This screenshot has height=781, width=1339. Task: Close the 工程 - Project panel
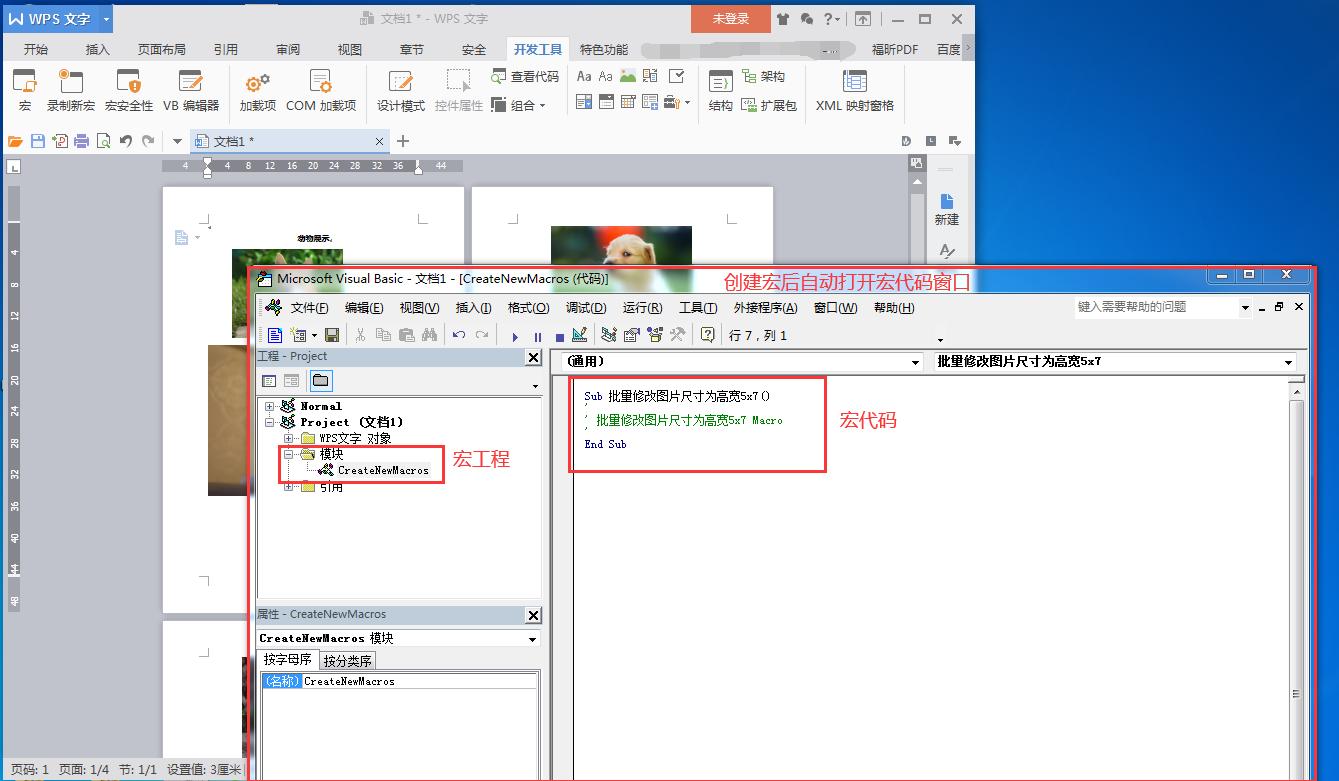533,357
